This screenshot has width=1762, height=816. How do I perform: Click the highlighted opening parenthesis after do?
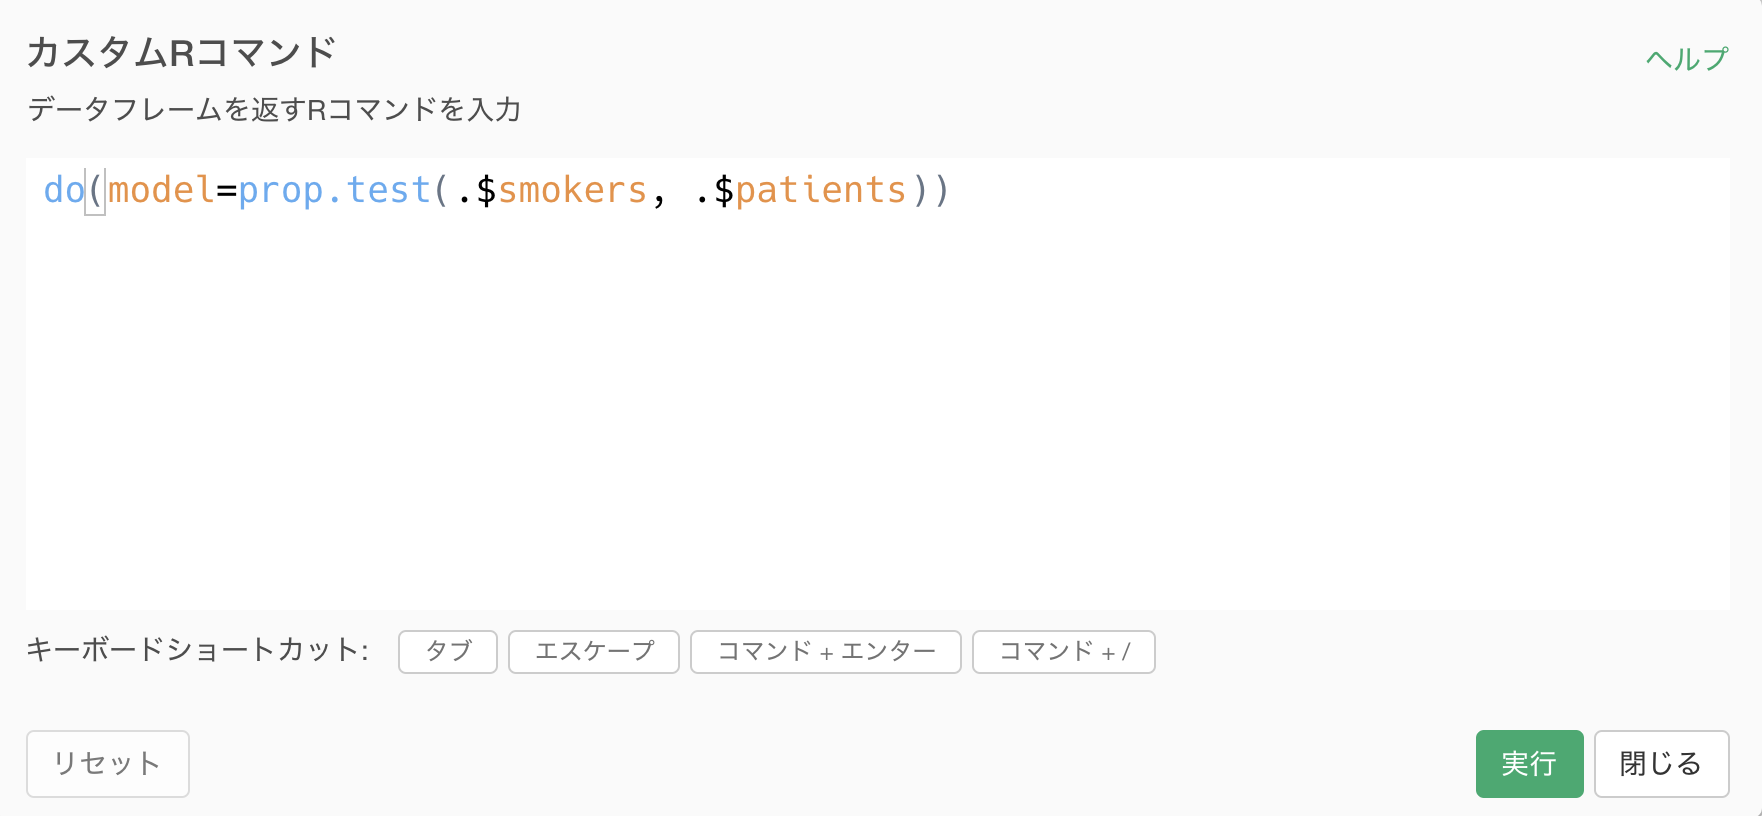(96, 190)
